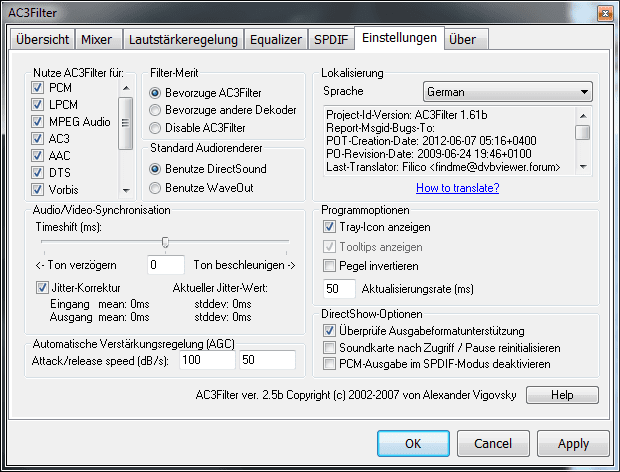Select Benutze DirectSound renderer

pyautogui.click(x=155, y=169)
